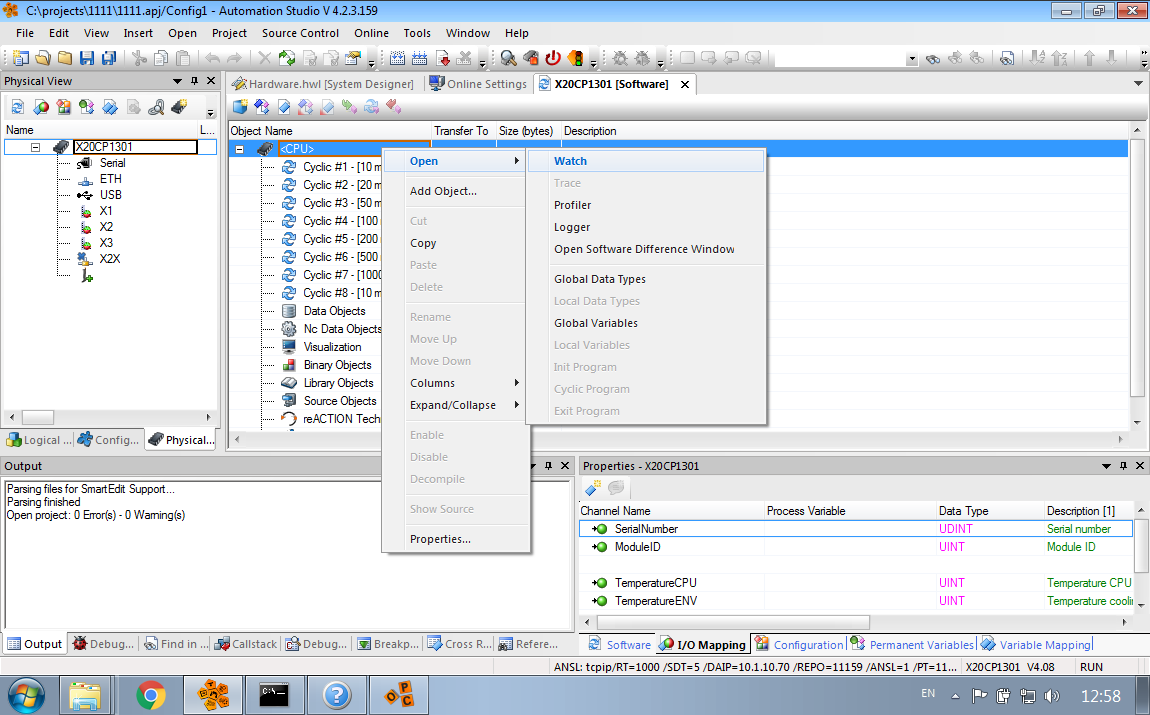1150x715 pixels.
Task: Switch to the Variable Mapping tab
Action: tap(1036, 645)
